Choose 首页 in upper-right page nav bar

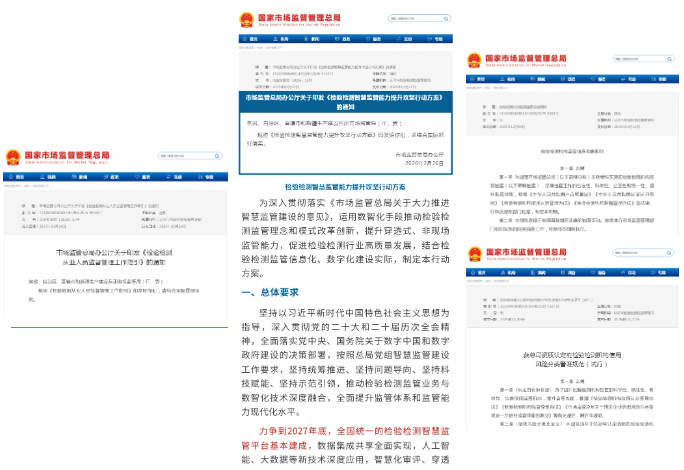479,79
